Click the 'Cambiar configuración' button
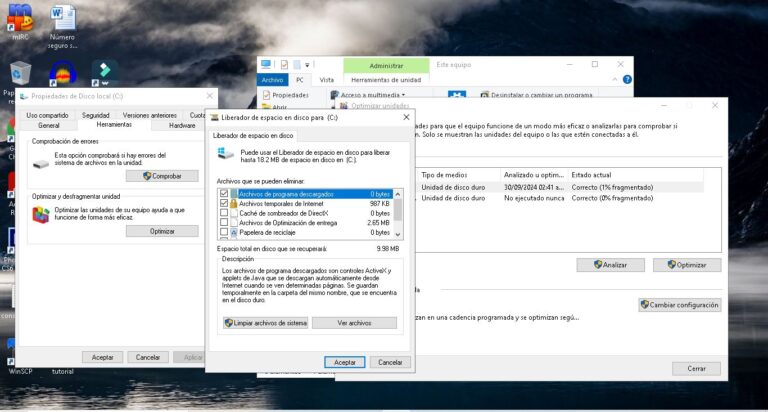 [x=679, y=305]
